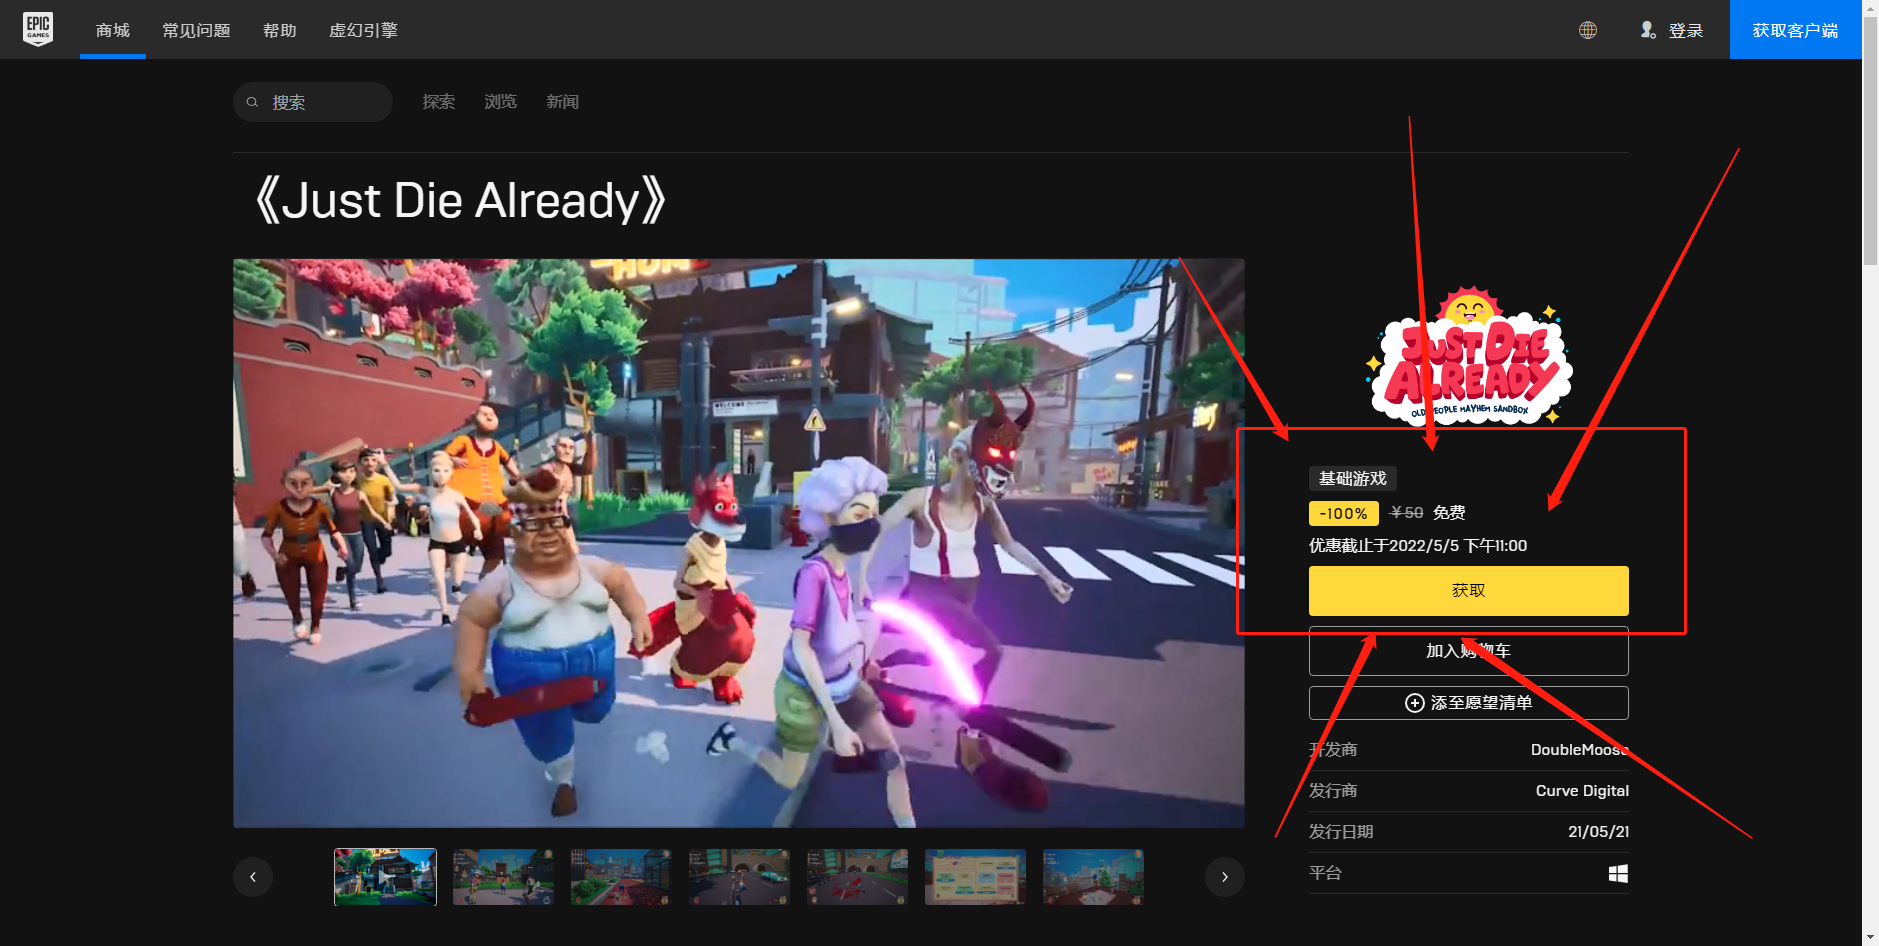Click 添至愿望清单 wishlist button
This screenshot has height=946, width=1879.
(x=1468, y=703)
